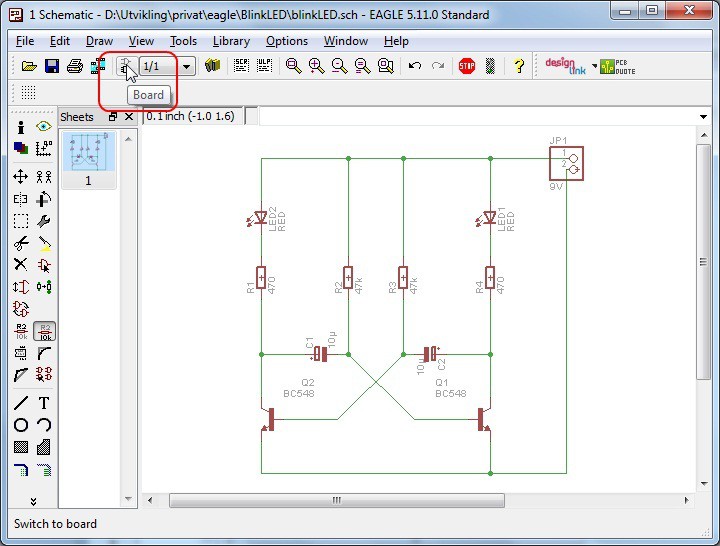Viewport: 720px width, 546px height.
Task: Choose the Circle drawing tool
Action: coord(20,425)
